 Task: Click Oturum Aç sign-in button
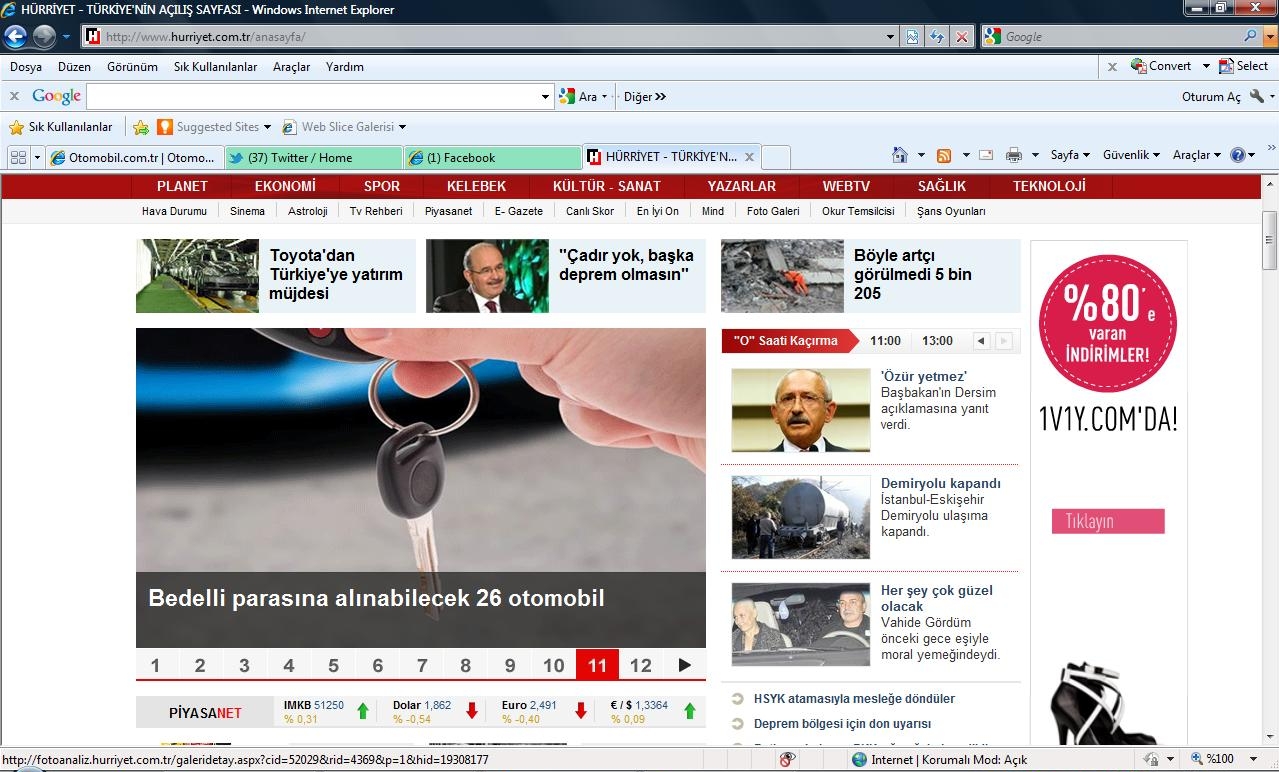click(x=1211, y=97)
